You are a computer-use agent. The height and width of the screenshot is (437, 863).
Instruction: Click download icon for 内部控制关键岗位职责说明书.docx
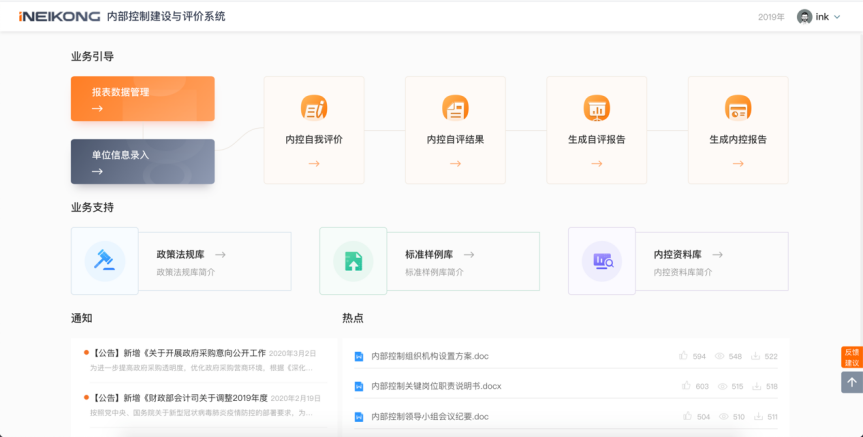coord(756,386)
